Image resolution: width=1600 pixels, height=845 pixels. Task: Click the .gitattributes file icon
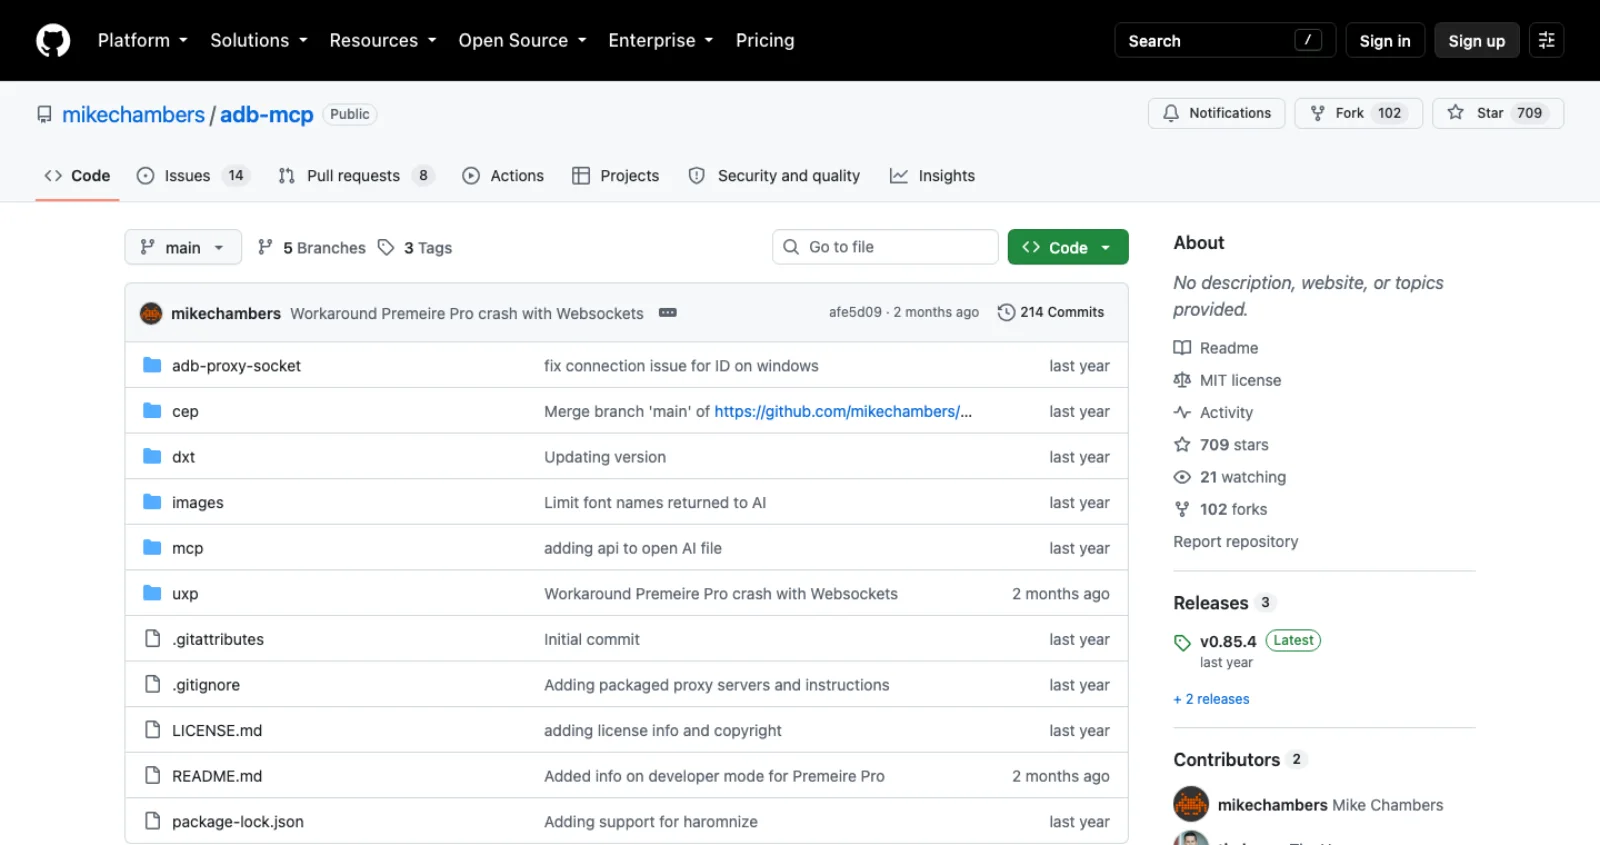tap(152, 639)
